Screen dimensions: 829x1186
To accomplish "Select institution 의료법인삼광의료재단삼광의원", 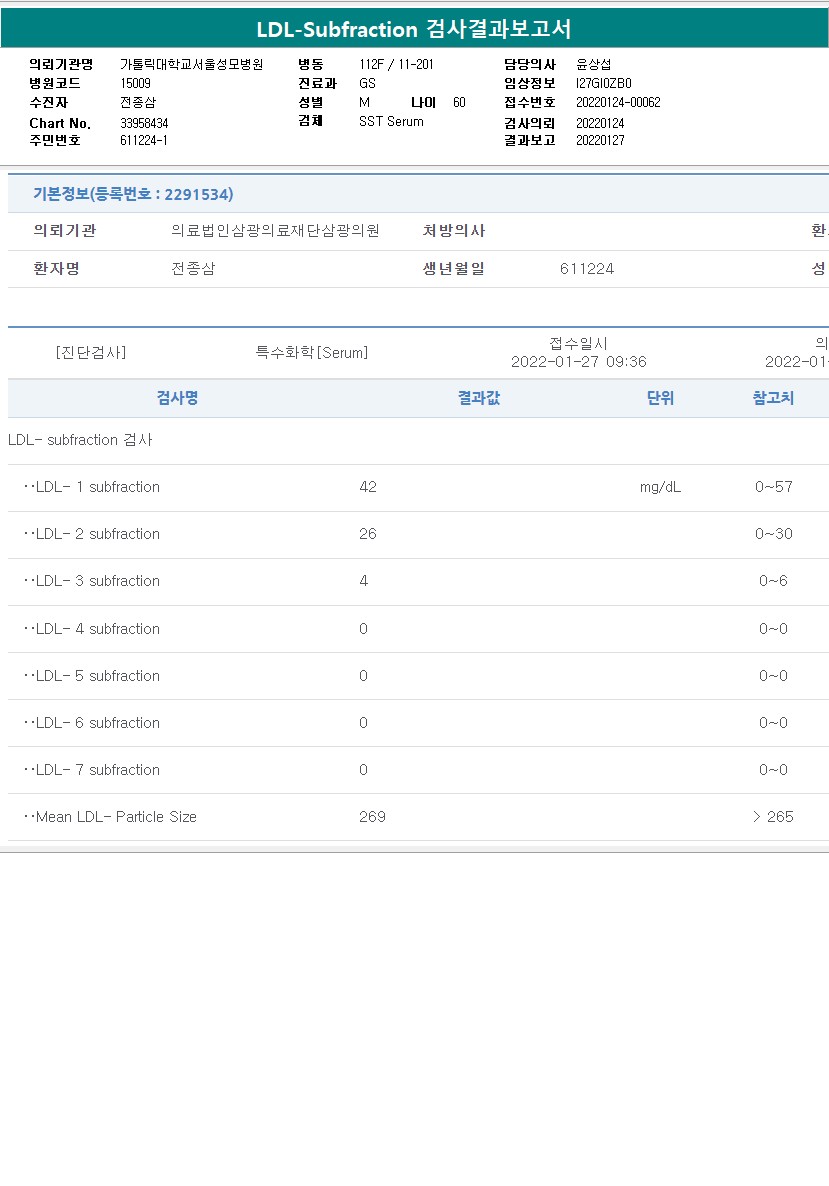I will tap(275, 231).
